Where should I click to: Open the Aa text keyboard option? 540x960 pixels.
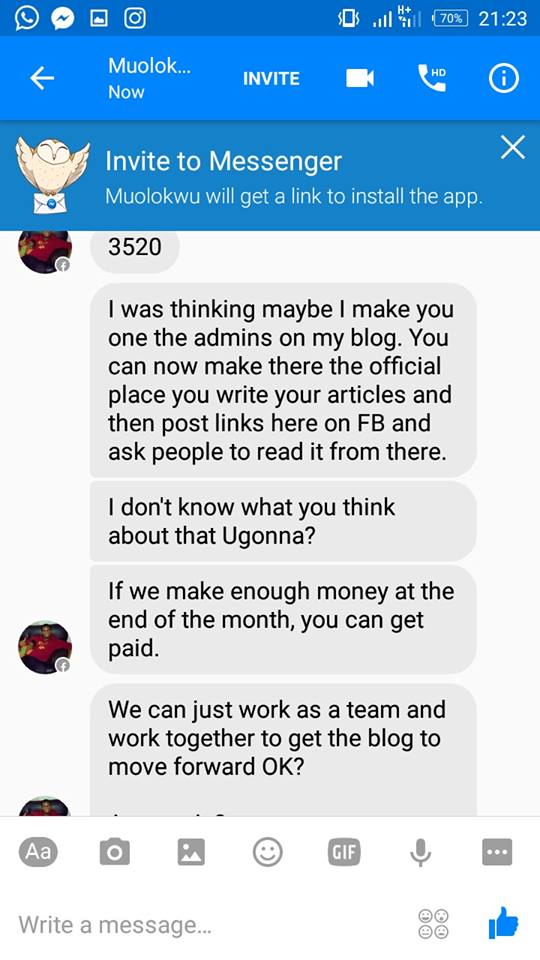coord(38,852)
